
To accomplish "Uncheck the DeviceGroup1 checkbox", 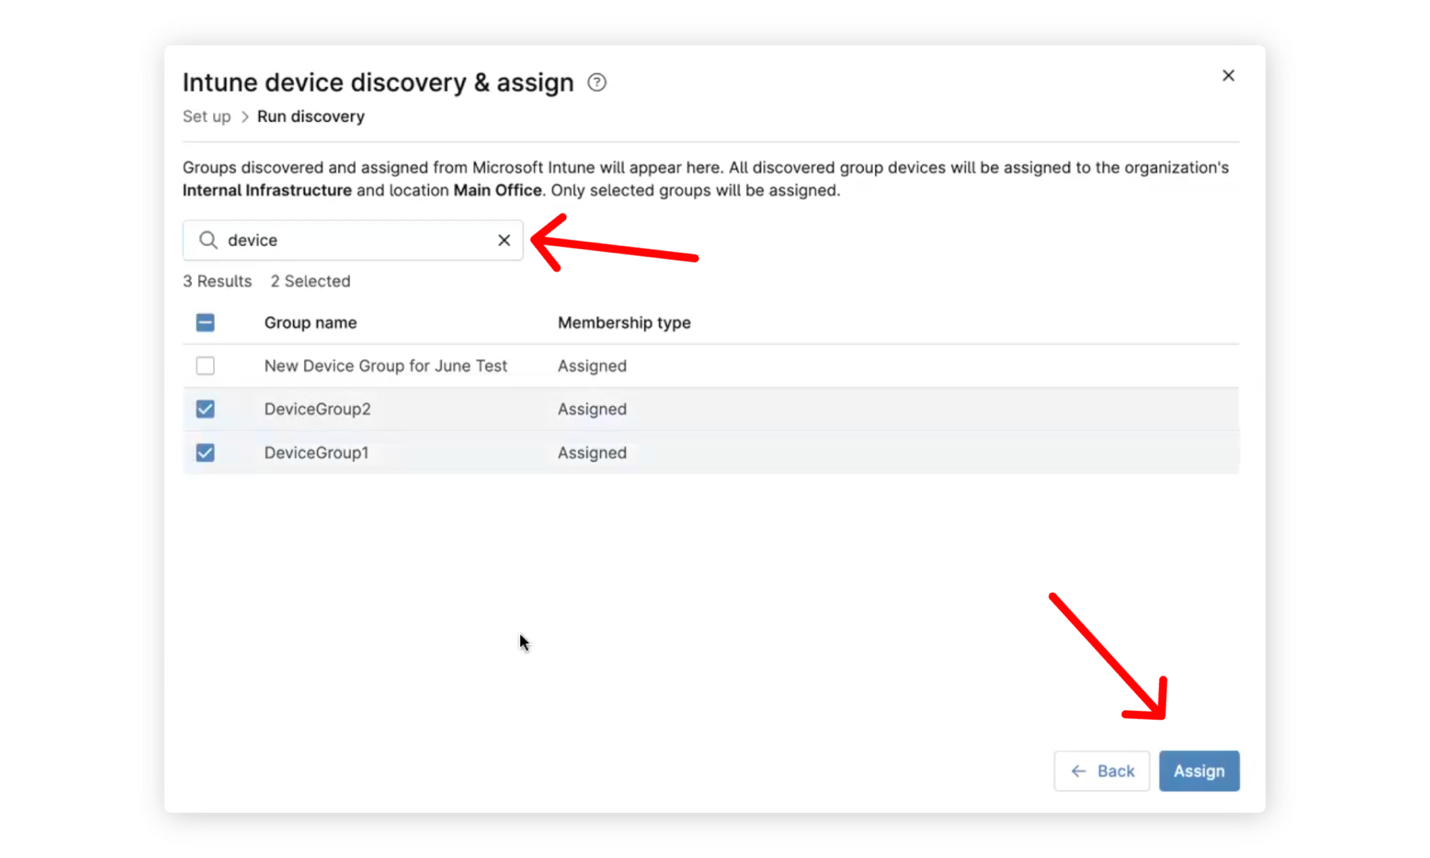I will pos(205,452).
